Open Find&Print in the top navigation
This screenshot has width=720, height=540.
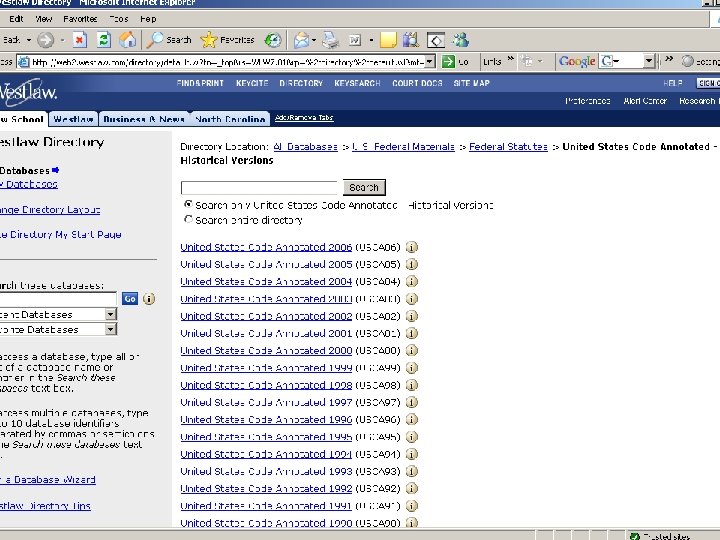(x=200, y=83)
